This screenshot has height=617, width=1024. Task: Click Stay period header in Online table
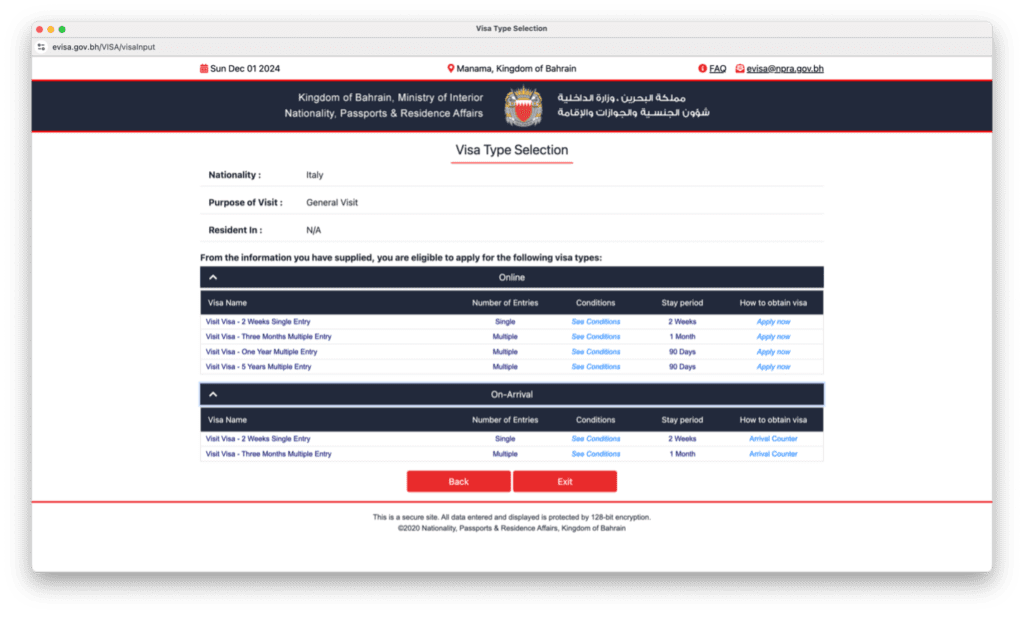pos(682,303)
